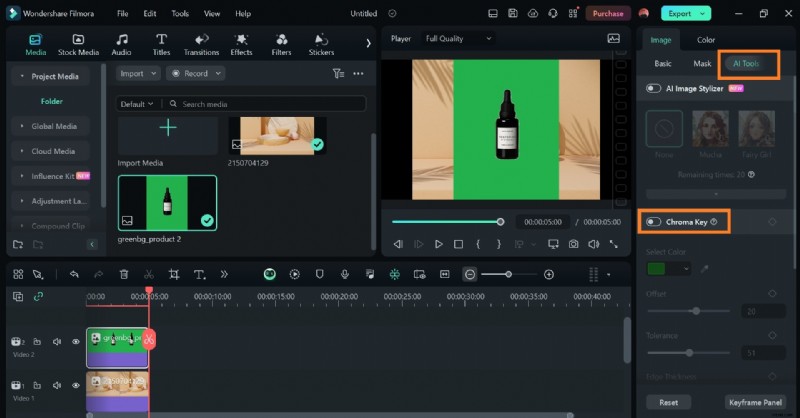This screenshot has height=418, width=800.
Task: Open the user account avatar
Action: tap(644, 14)
